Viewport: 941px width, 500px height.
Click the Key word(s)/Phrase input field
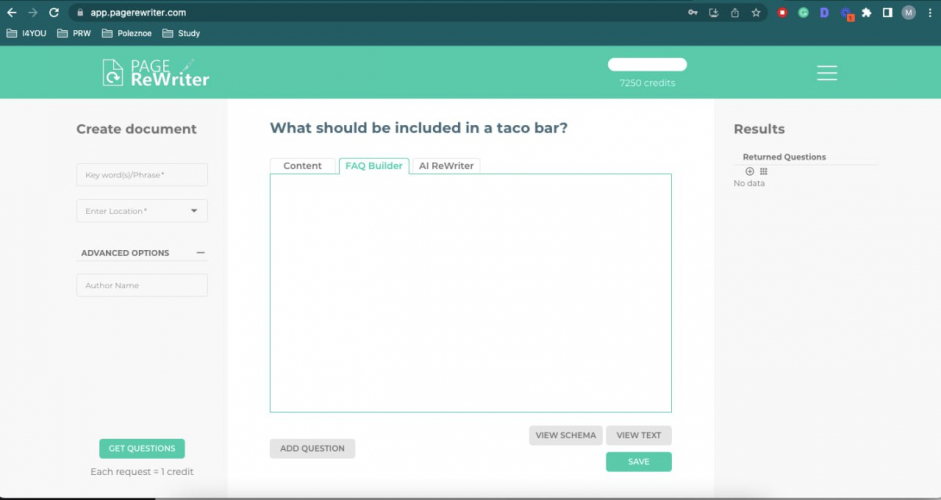[x=142, y=175]
